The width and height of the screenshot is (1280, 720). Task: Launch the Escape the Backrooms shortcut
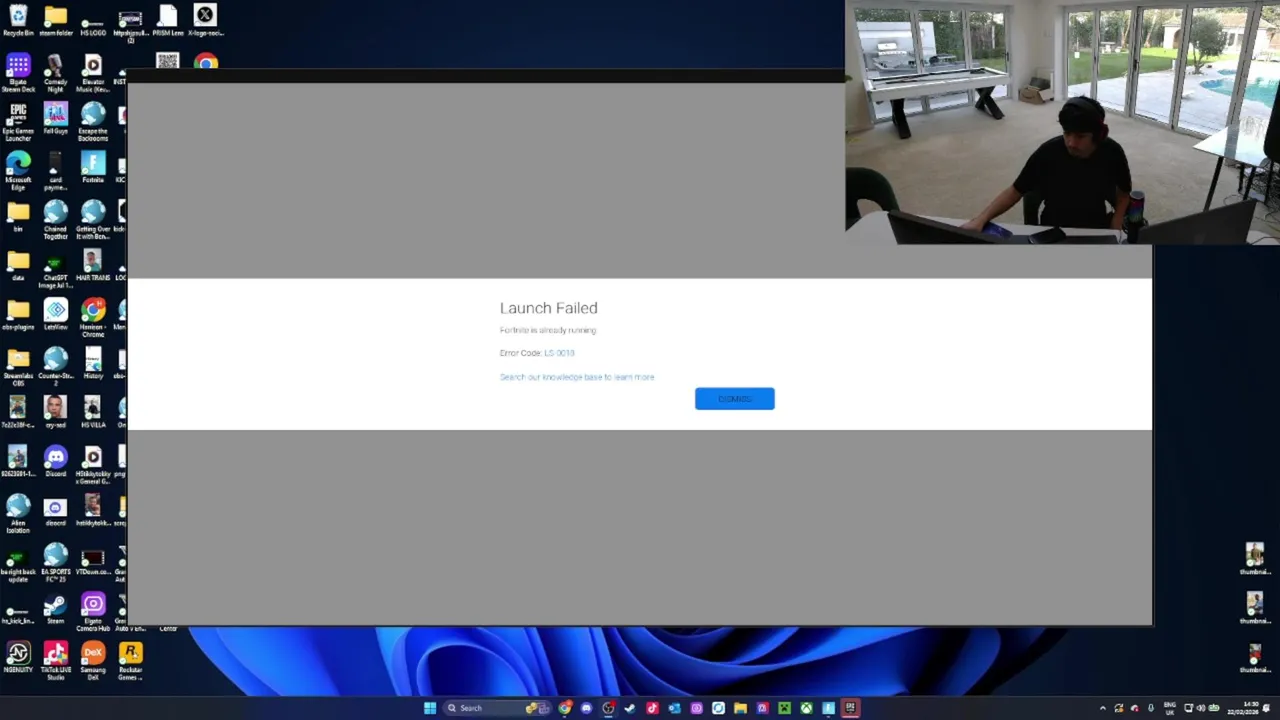[x=93, y=123]
